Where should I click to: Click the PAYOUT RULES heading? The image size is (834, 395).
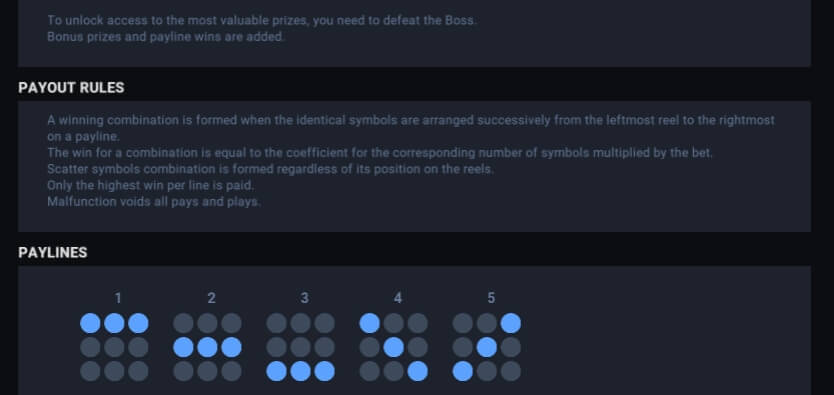point(71,88)
